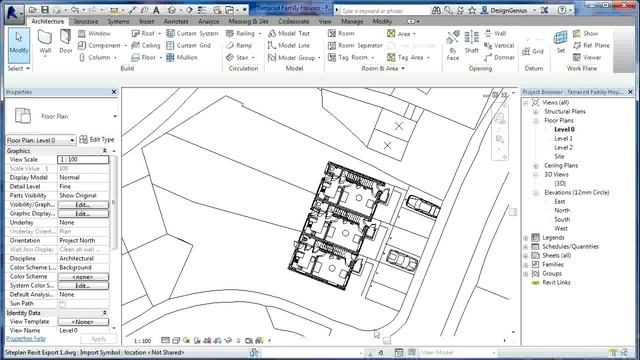This screenshot has height=360, width=640.
Task: Toggle Show work plane visibility
Action: [585, 33]
